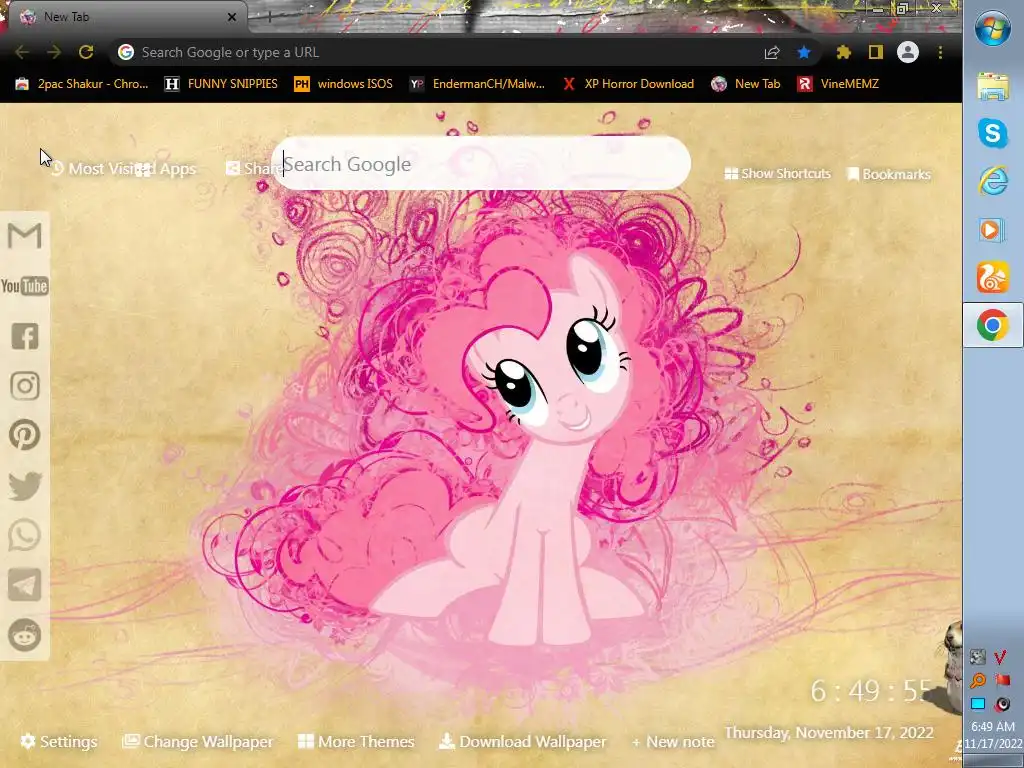Open the windows ISOS bookmark
1024x768 pixels.
pyautogui.click(x=344, y=84)
